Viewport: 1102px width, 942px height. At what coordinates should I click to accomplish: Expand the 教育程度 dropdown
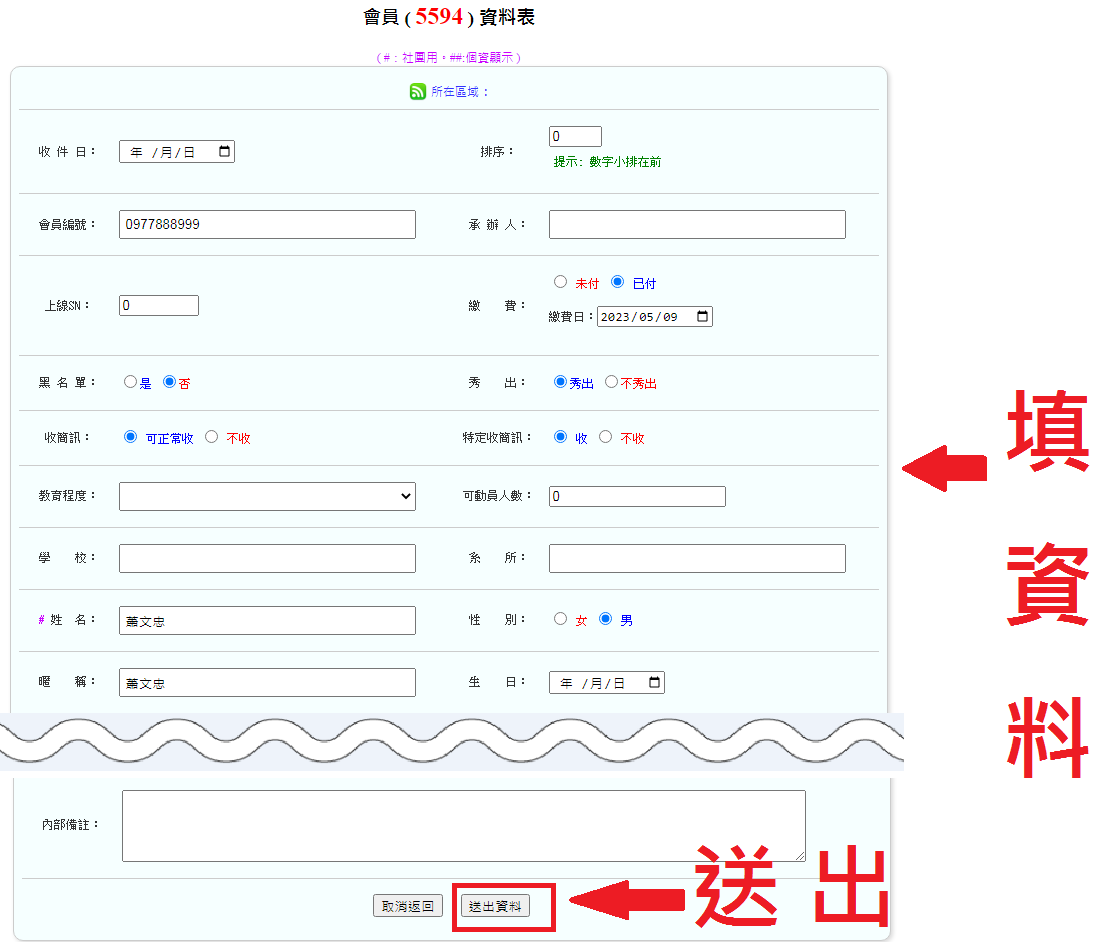click(267, 496)
